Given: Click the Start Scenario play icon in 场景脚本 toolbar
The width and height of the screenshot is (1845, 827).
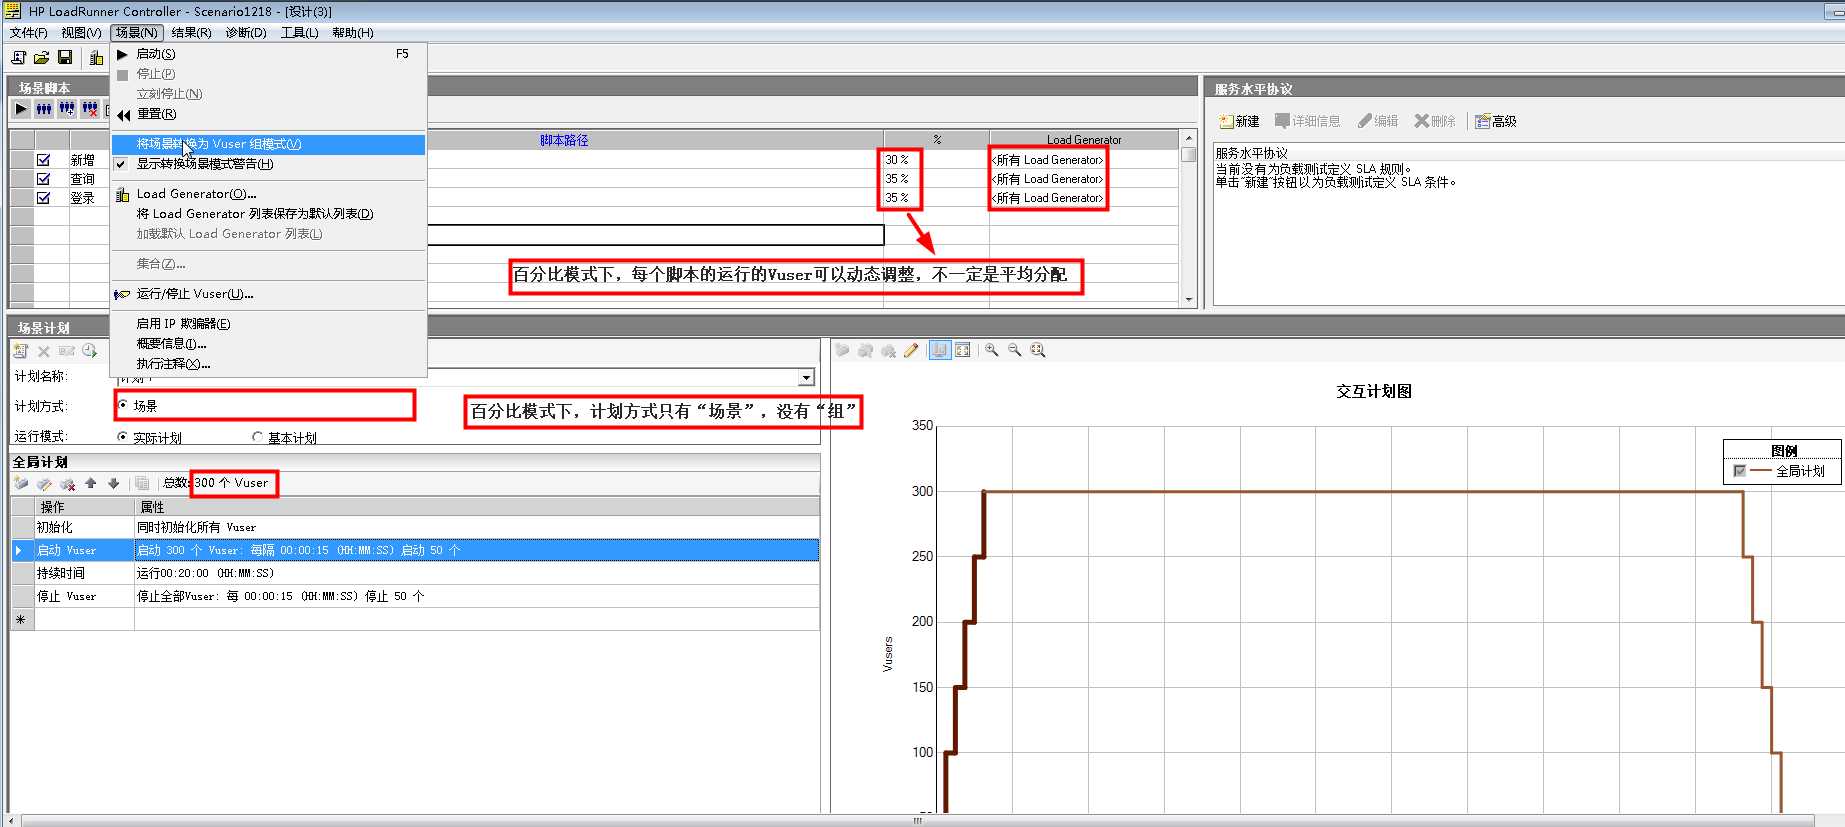Looking at the screenshot, I should click(21, 109).
